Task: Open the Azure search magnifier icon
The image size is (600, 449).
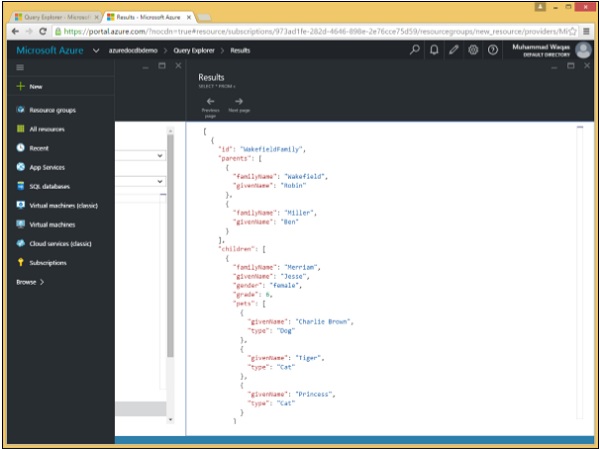Action: pyautogui.click(x=415, y=50)
